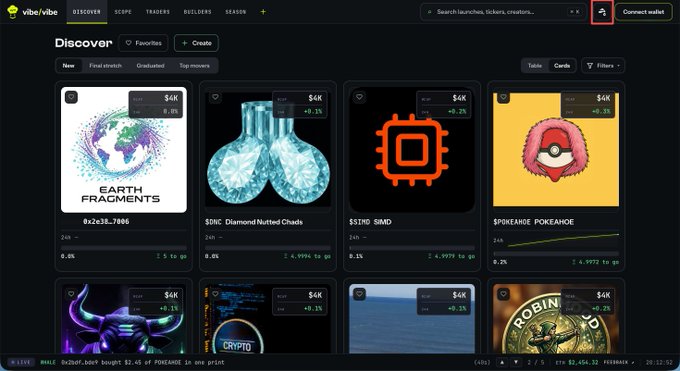Click the FEEDBACK link in the status bar
Screen dimensions: 680x371
click(619, 362)
